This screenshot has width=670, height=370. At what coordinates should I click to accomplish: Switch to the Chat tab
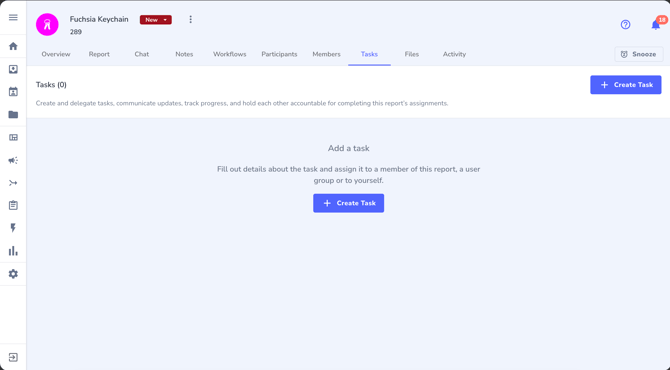(142, 54)
